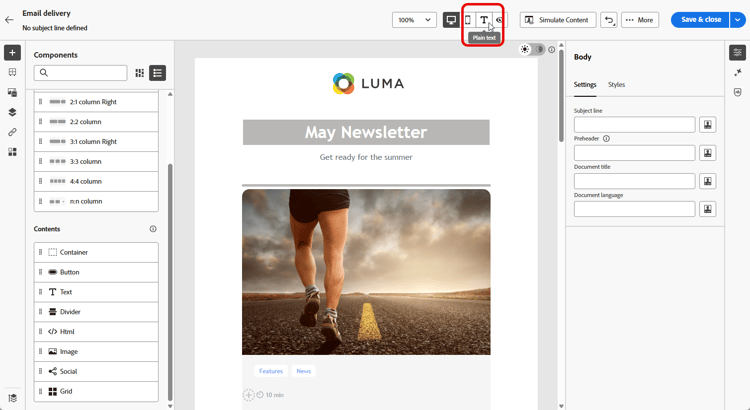Click the third right rail icon

(738, 92)
